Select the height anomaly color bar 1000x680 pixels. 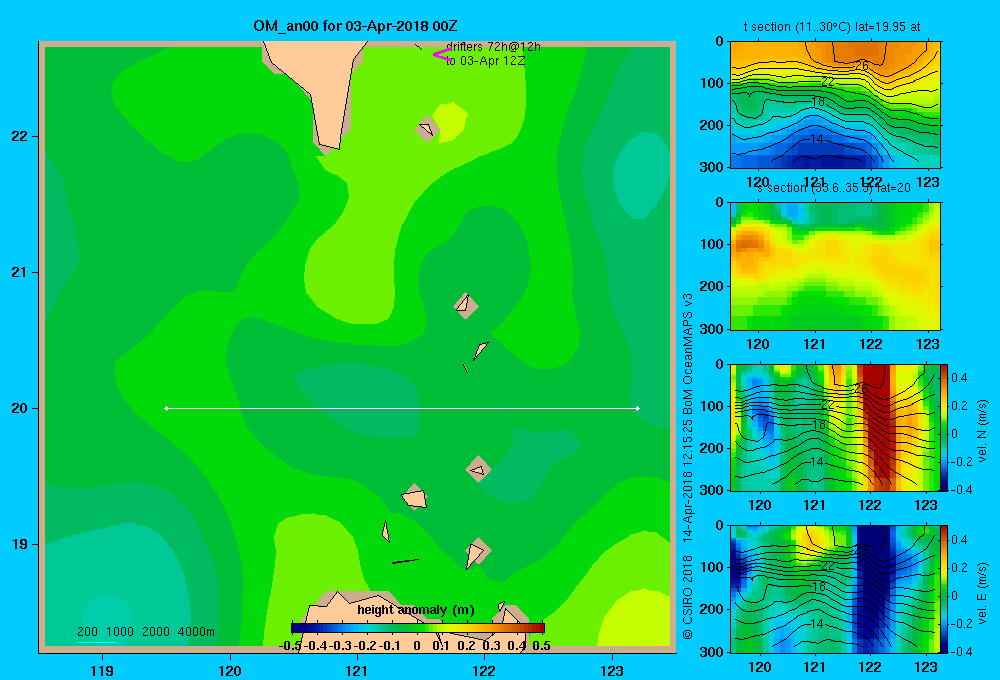pyautogui.click(x=418, y=628)
